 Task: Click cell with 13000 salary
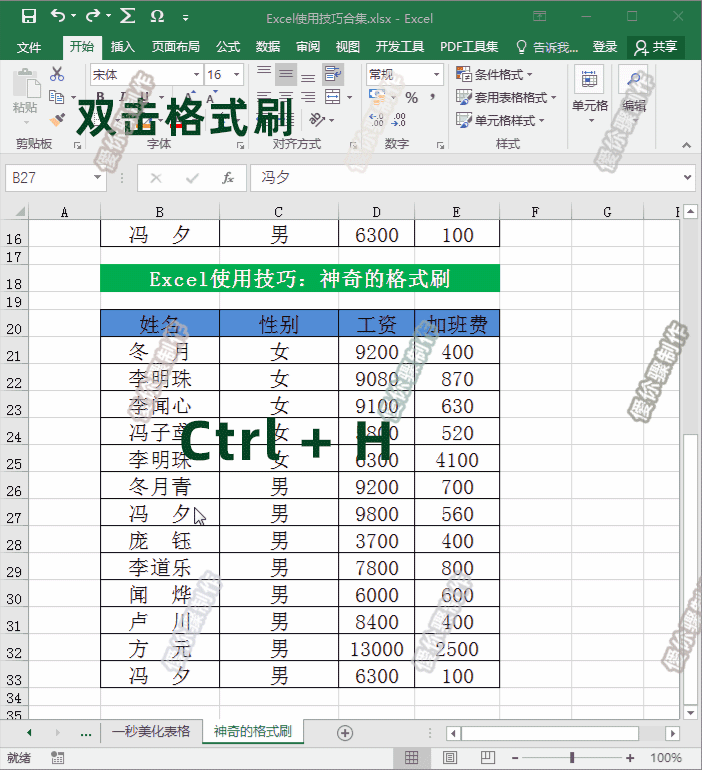point(377,649)
